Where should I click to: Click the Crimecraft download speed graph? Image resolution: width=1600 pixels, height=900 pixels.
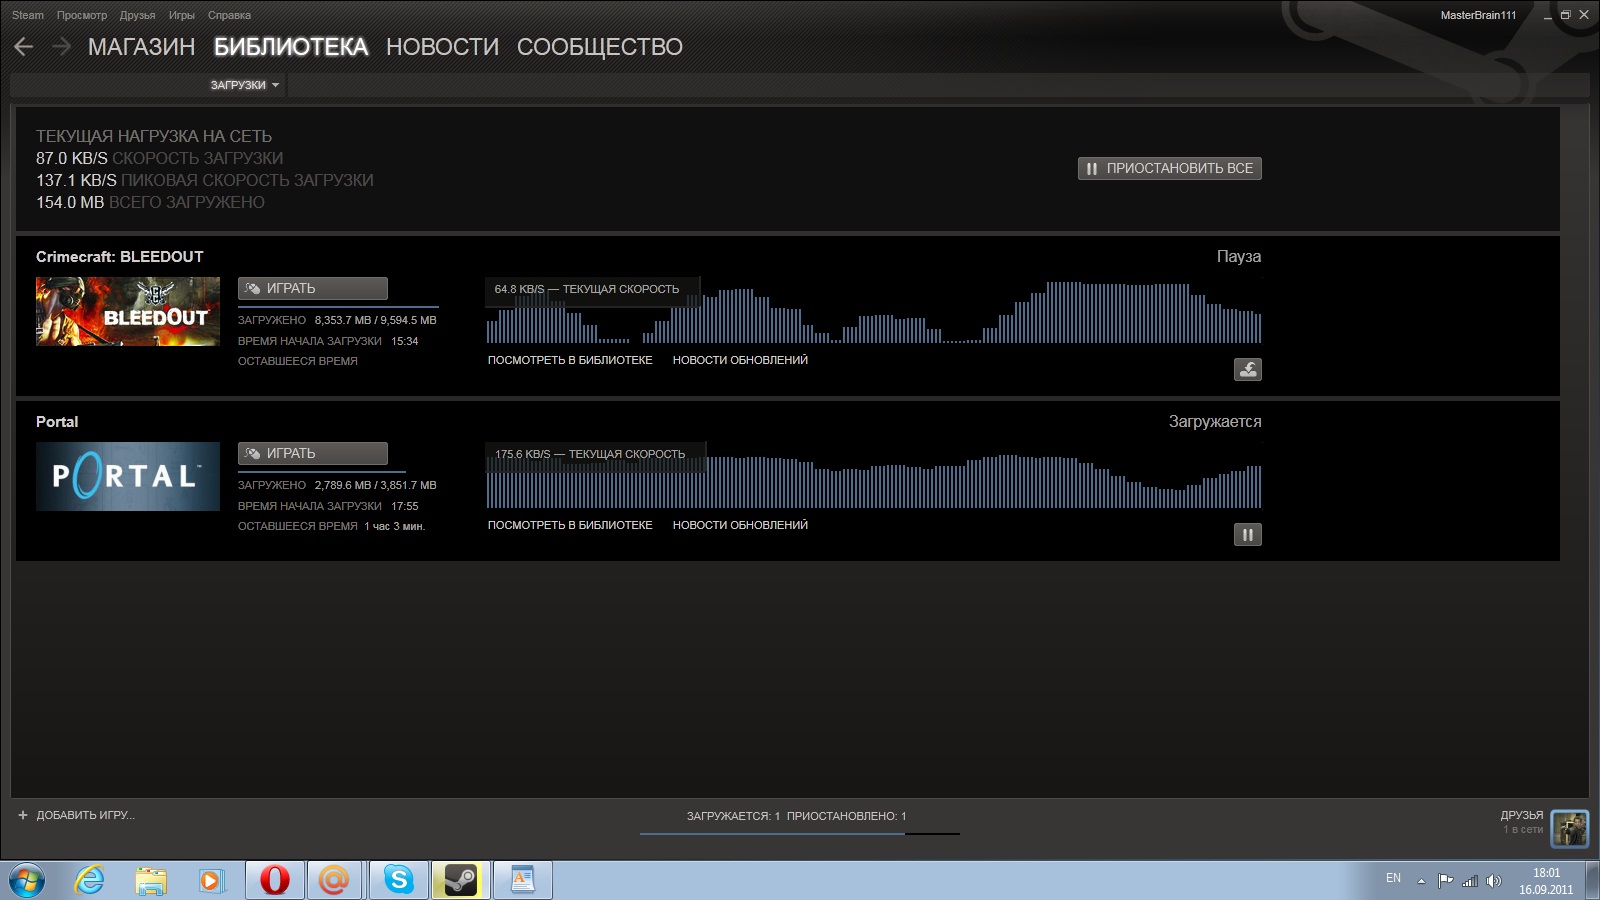pos(874,310)
